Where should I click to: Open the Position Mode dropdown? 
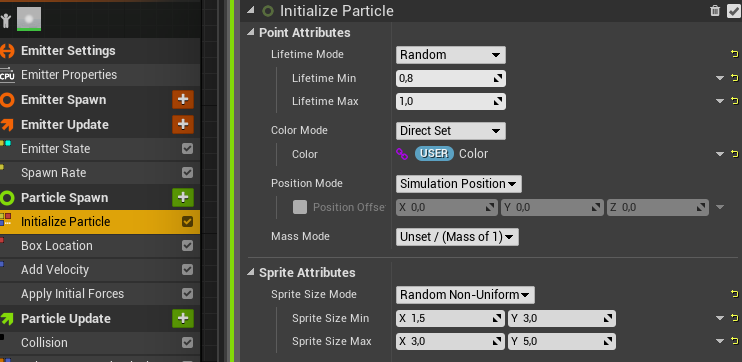tap(459, 184)
